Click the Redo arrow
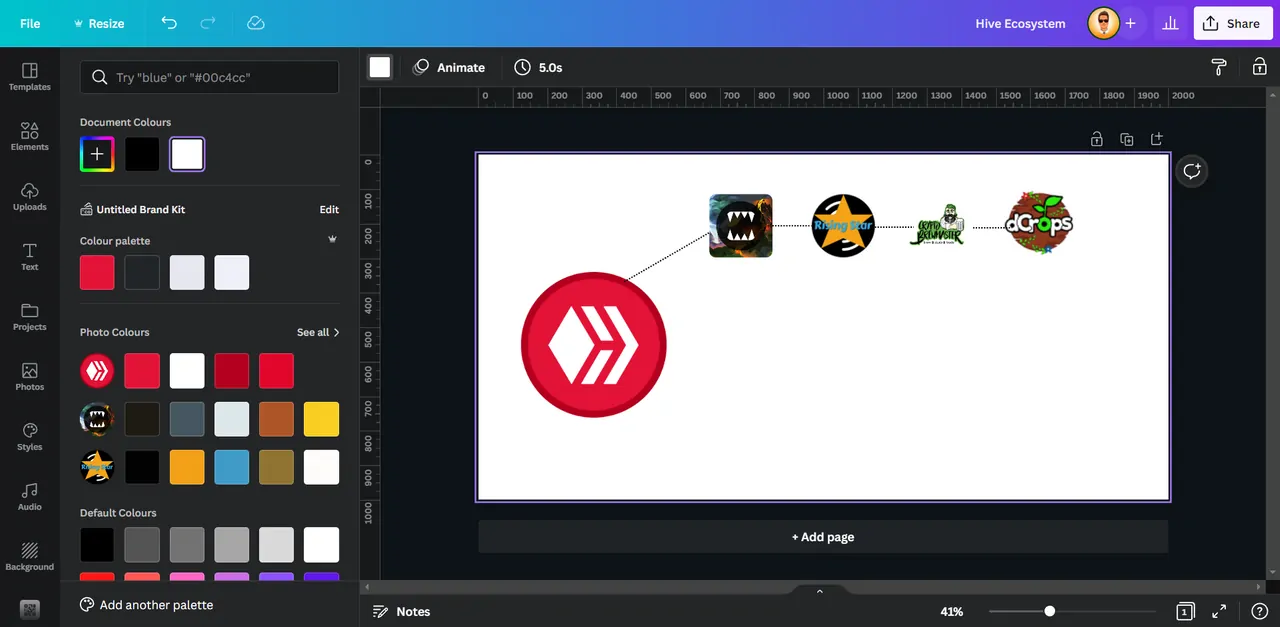This screenshot has height=627, width=1280. (208, 23)
